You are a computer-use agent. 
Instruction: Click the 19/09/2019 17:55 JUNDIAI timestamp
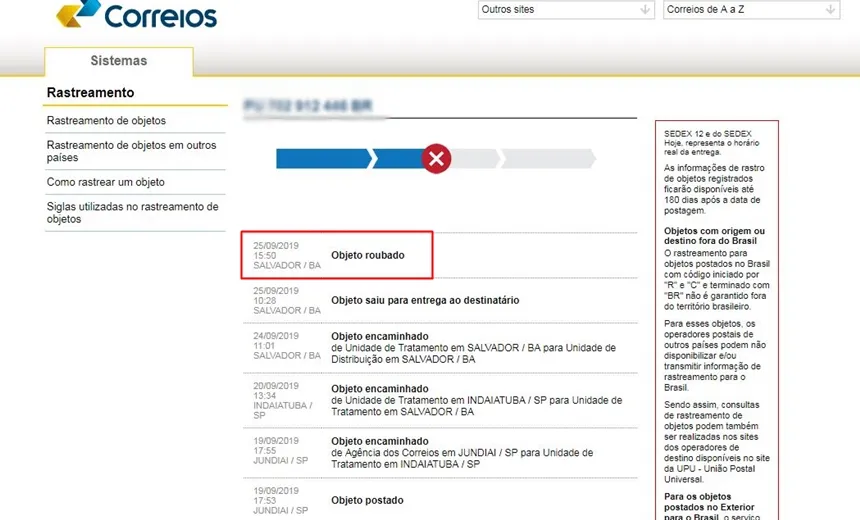(x=281, y=451)
